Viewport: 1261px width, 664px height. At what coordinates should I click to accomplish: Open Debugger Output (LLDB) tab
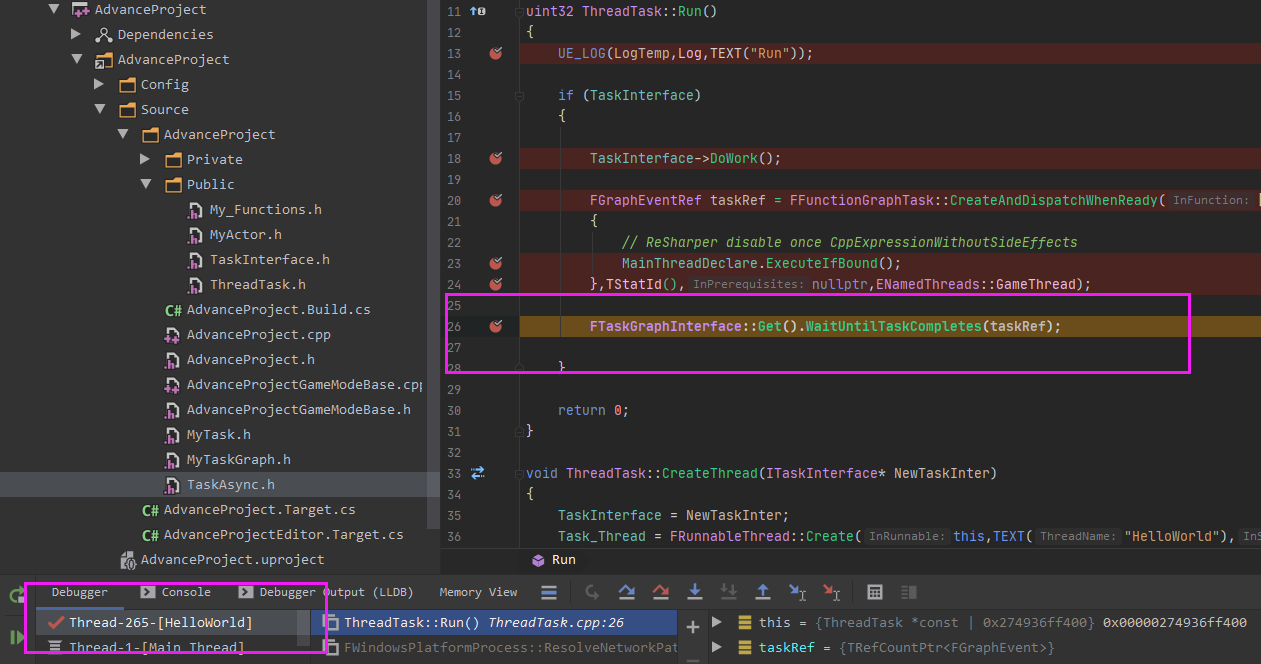(x=326, y=592)
